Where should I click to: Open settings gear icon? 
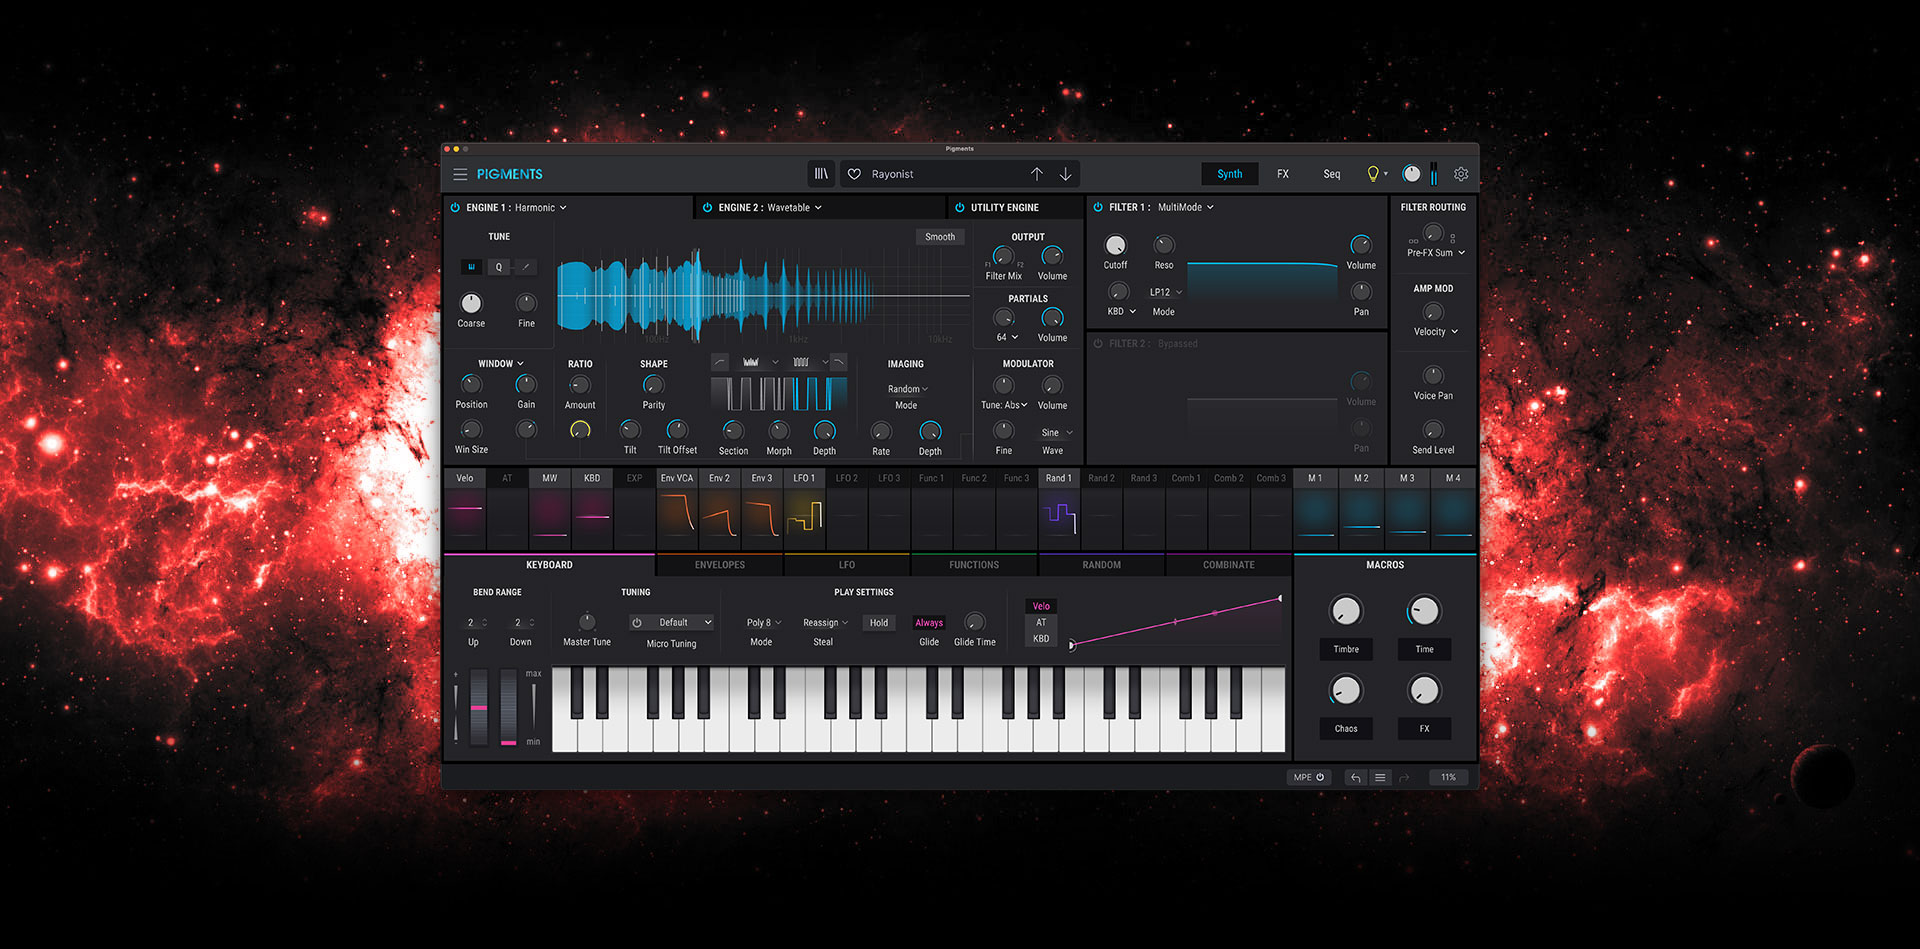[x=1461, y=174]
